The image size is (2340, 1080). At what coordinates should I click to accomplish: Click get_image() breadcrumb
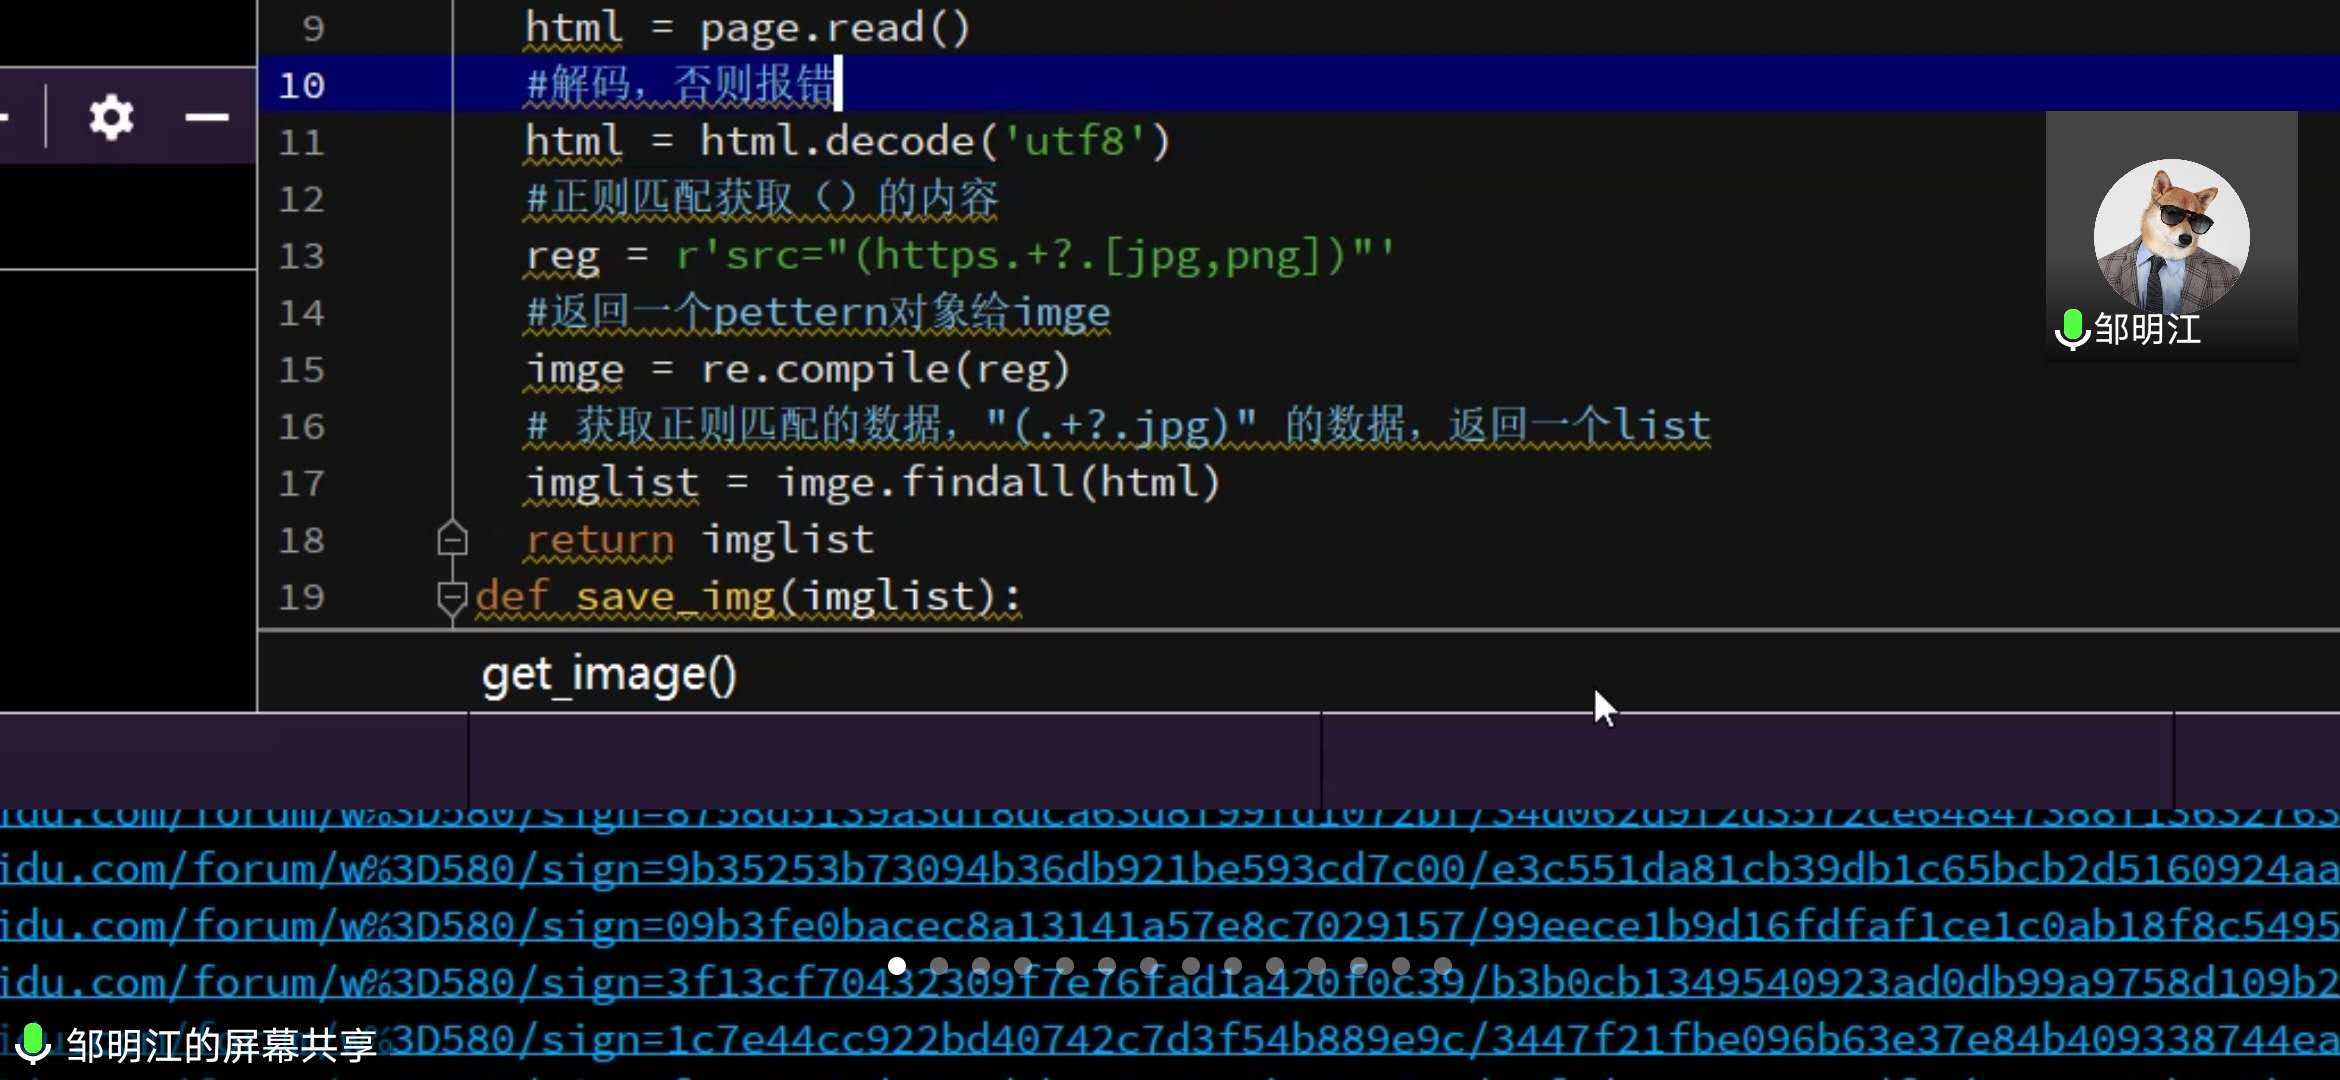(x=608, y=675)
